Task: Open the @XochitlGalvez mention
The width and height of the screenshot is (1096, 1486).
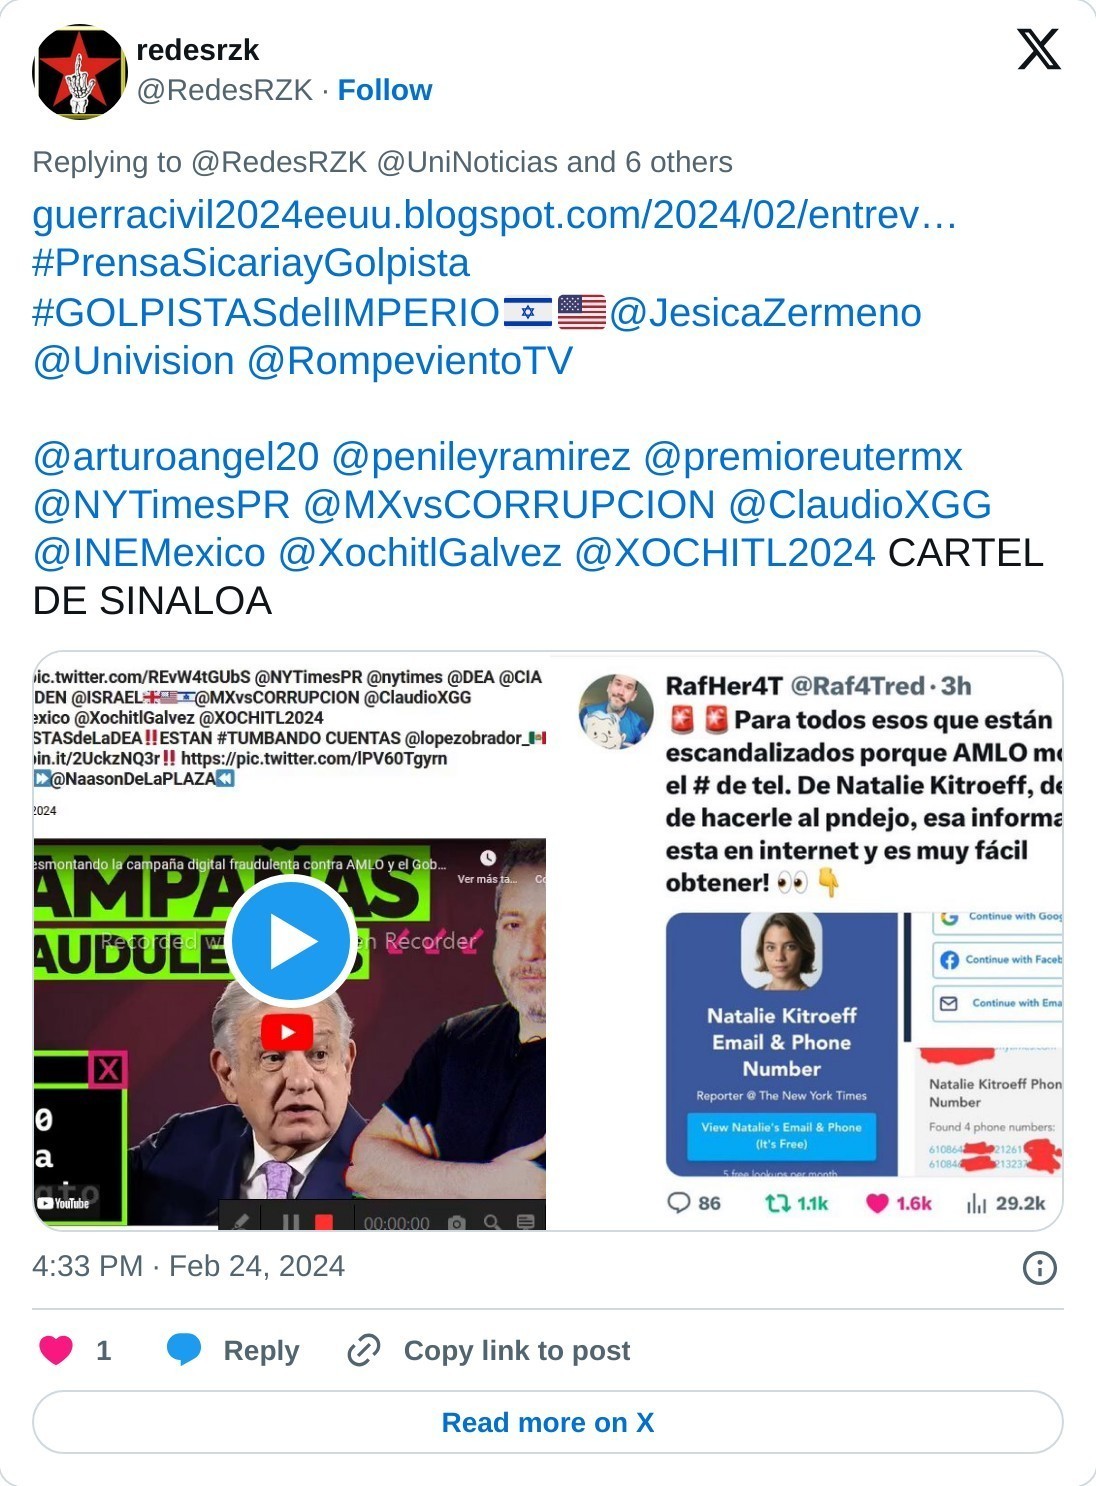Action: click(x=420, y=552)
